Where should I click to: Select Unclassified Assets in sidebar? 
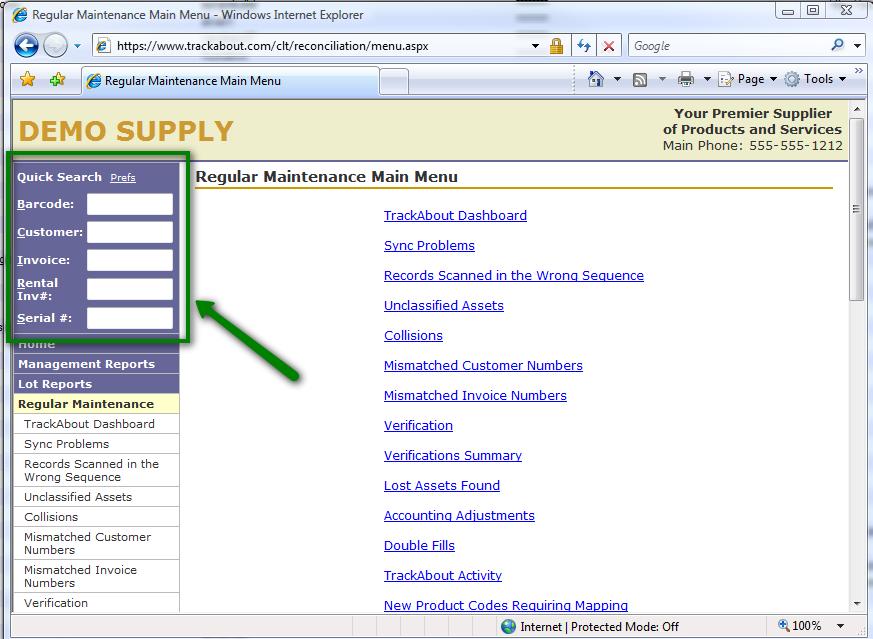[x=96, y=497]
